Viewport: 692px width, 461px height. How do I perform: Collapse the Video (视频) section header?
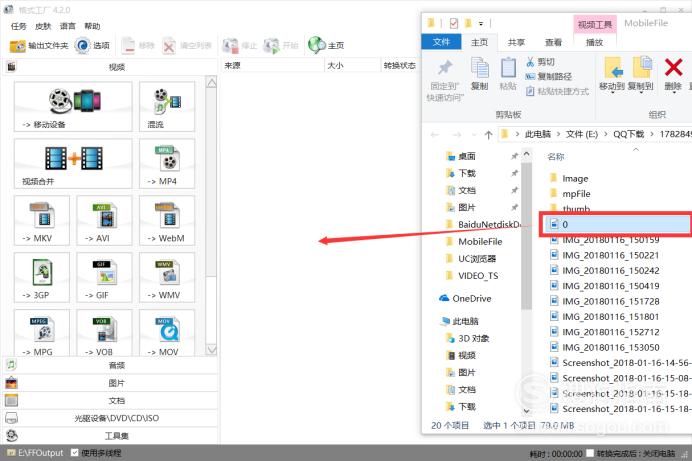(x=110, y=67)
